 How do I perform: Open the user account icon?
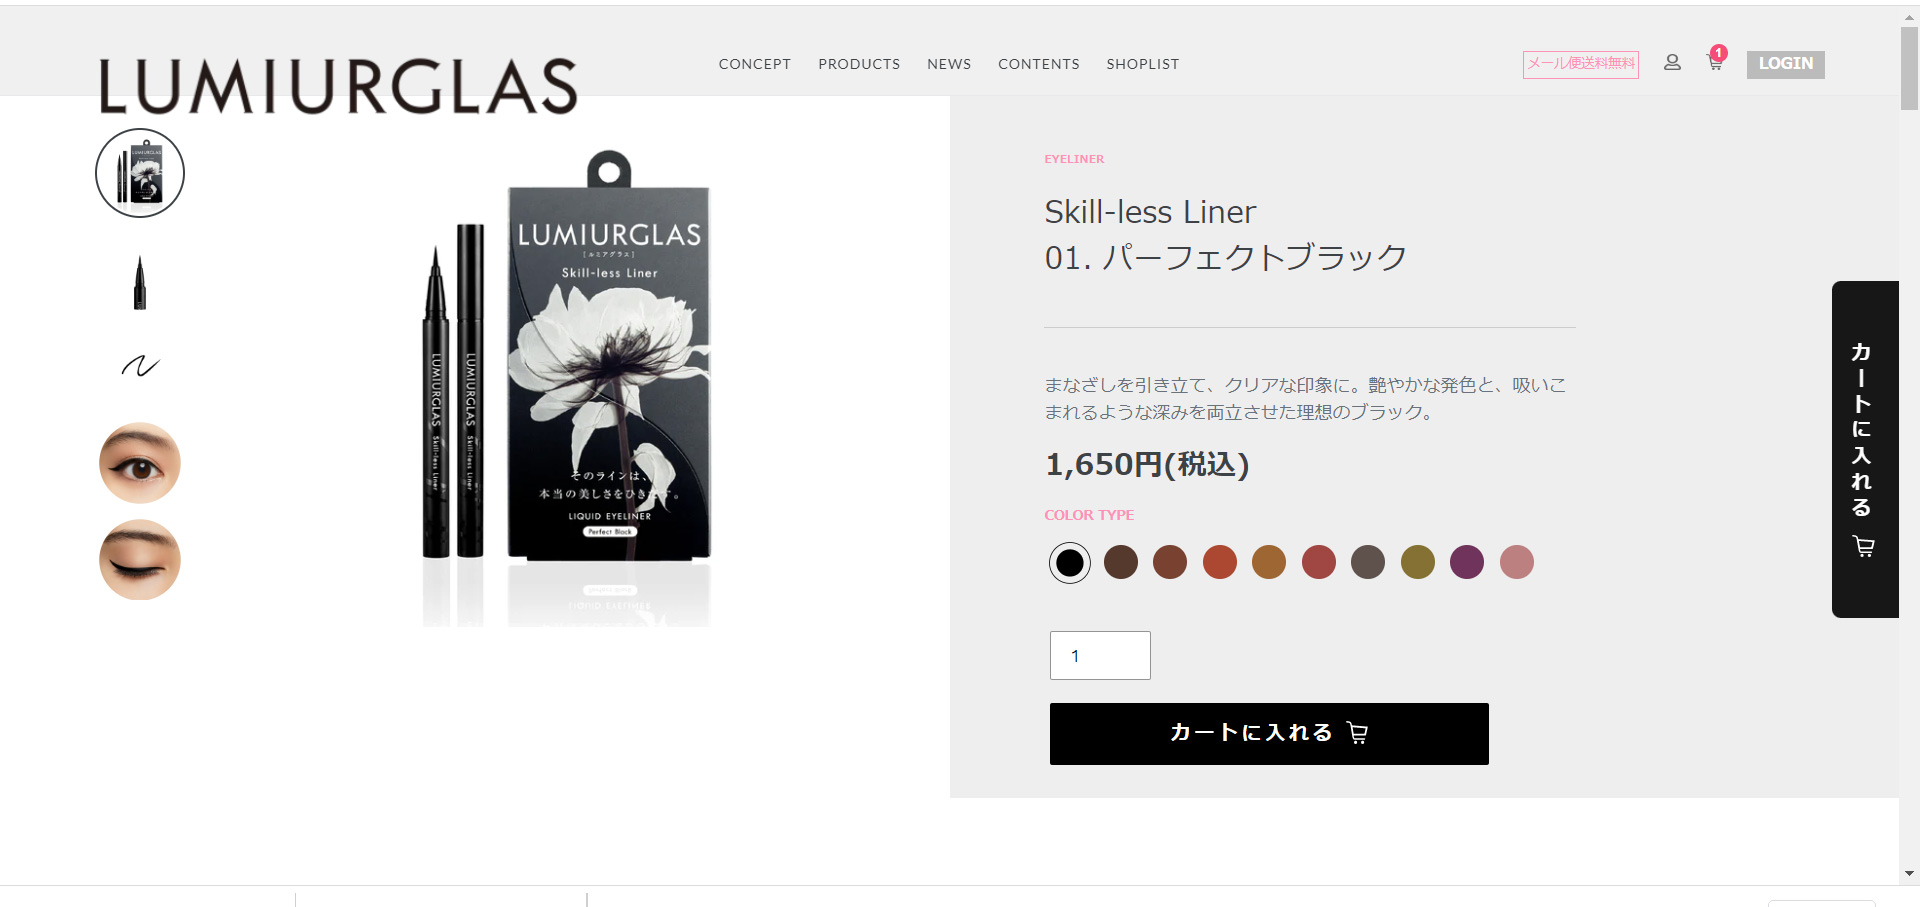[x=1672, y=62]
